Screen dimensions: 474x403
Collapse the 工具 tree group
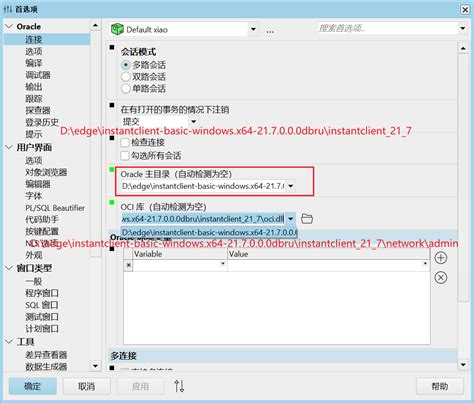click(9, 341)
